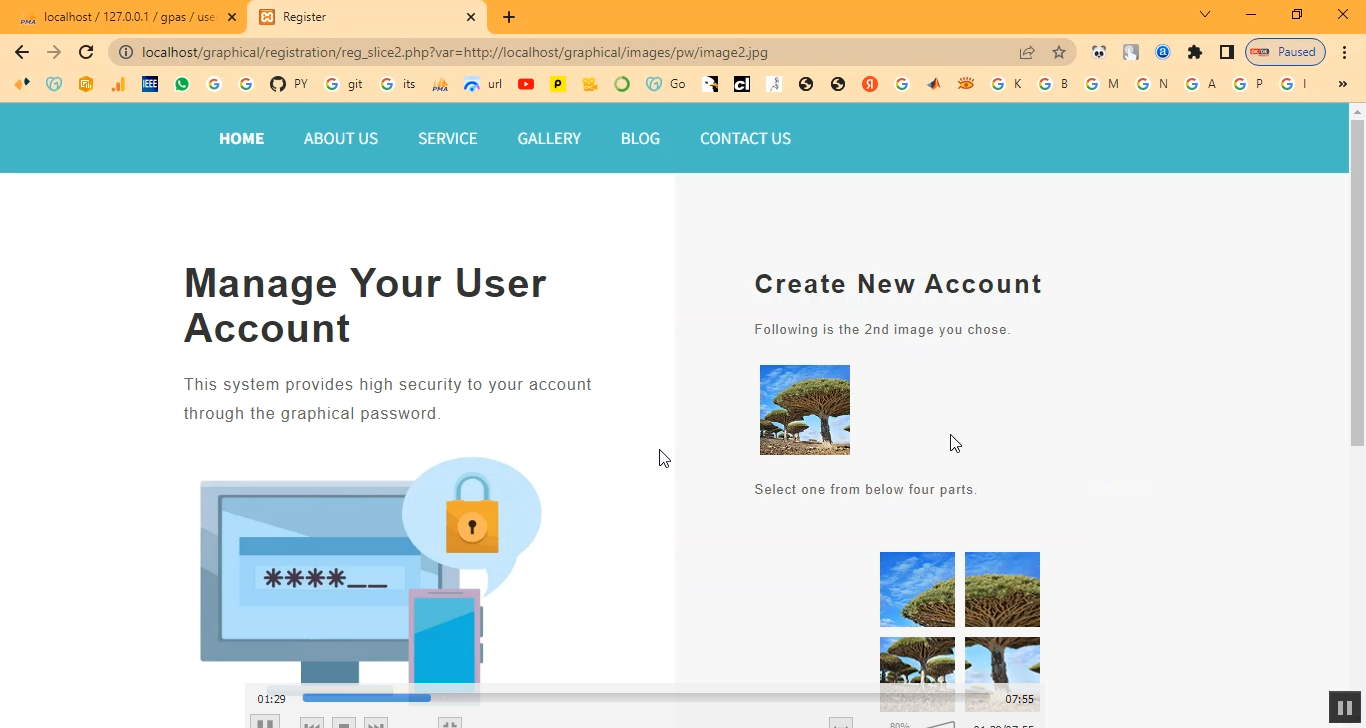
Task: Click the video progress seek bar
Action: pos(640,698)
